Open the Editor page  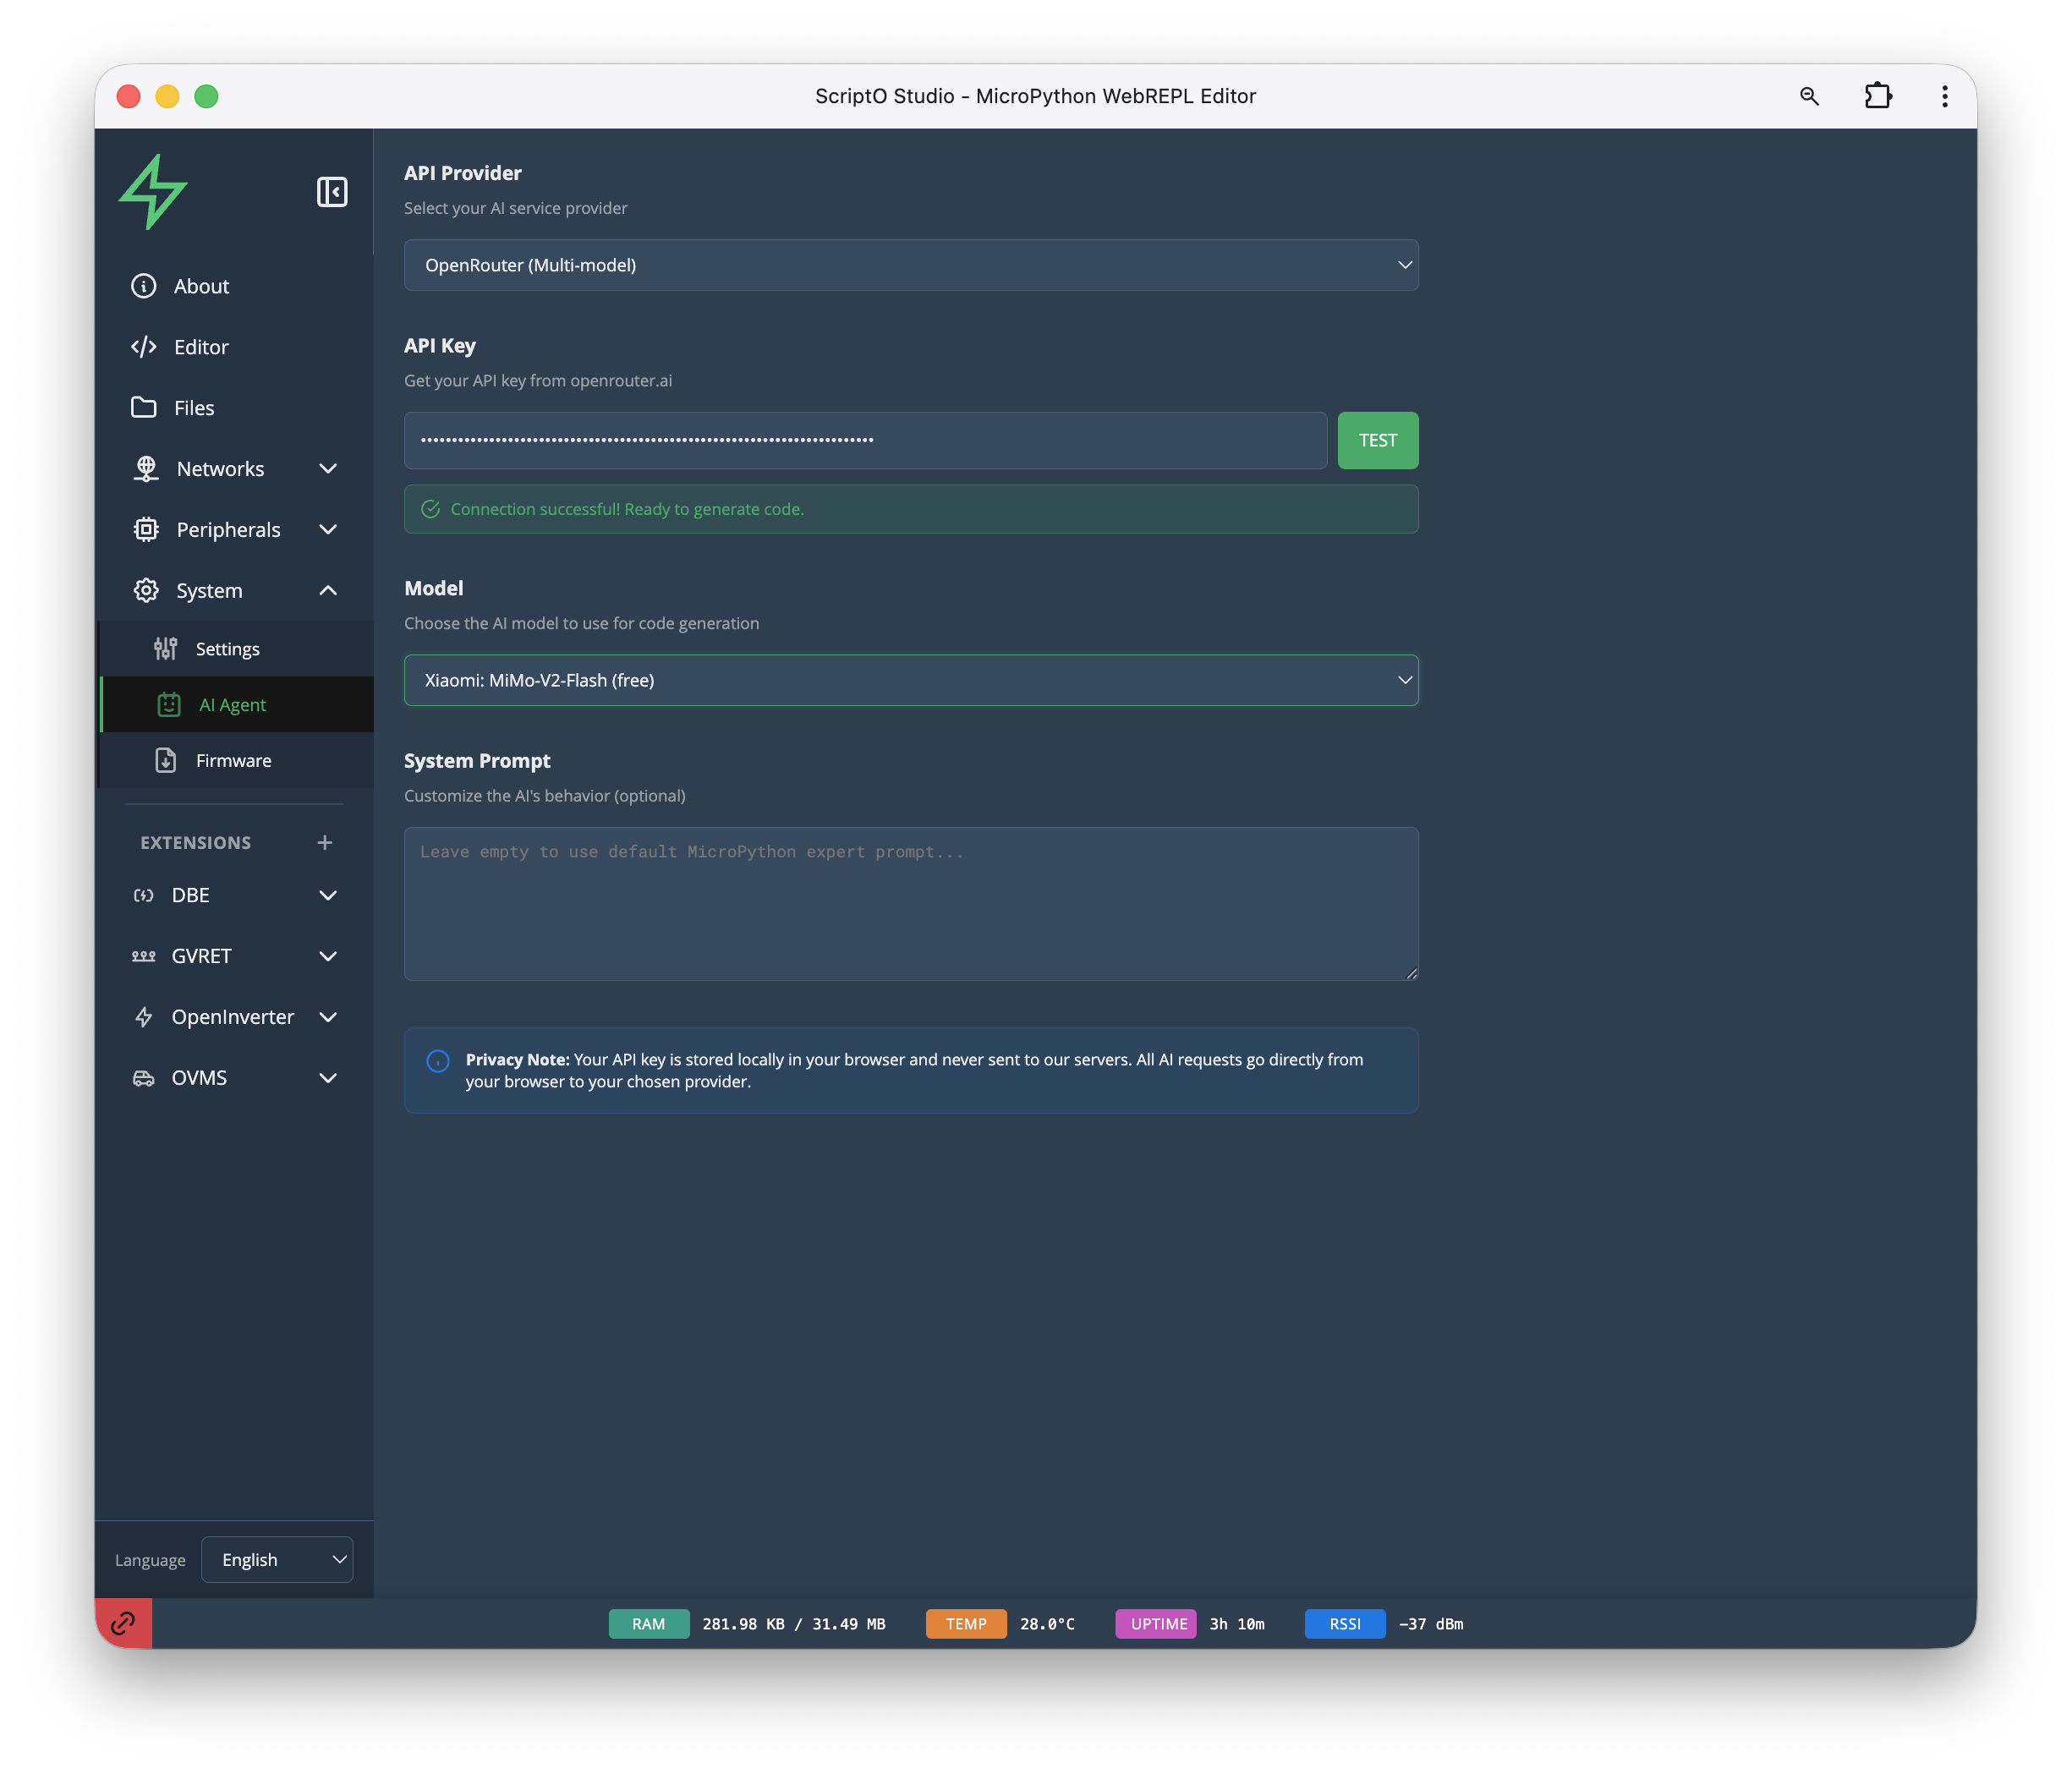coord(201,347)
